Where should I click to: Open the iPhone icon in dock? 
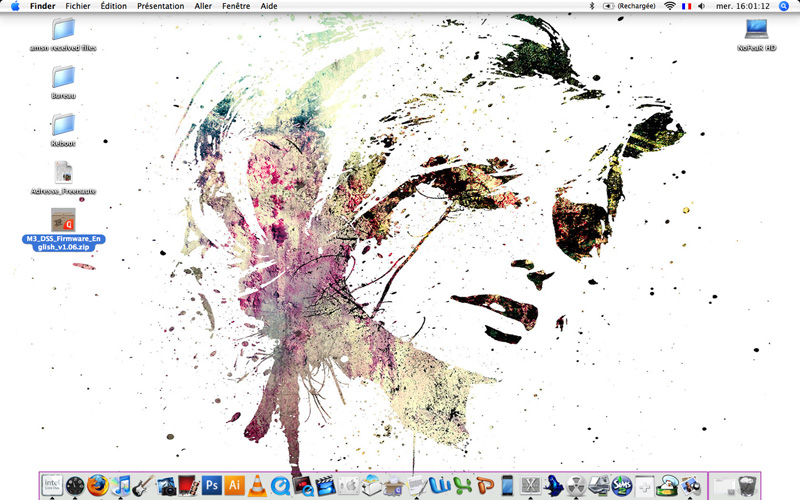[508, 485]
